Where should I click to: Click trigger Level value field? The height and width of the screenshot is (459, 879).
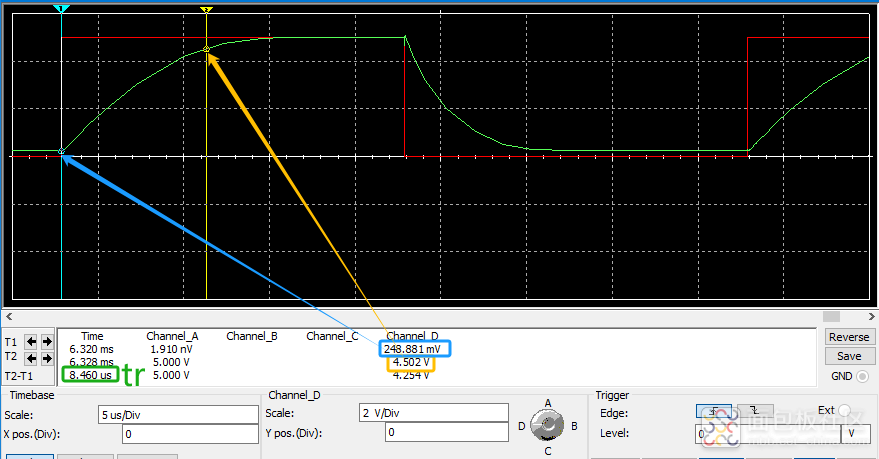coord(768,433)
